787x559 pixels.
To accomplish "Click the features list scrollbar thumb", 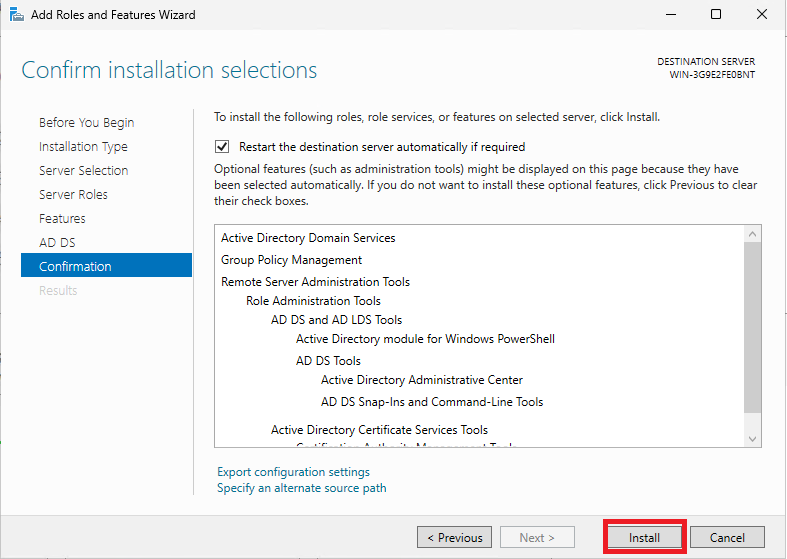I will point(752,327).
